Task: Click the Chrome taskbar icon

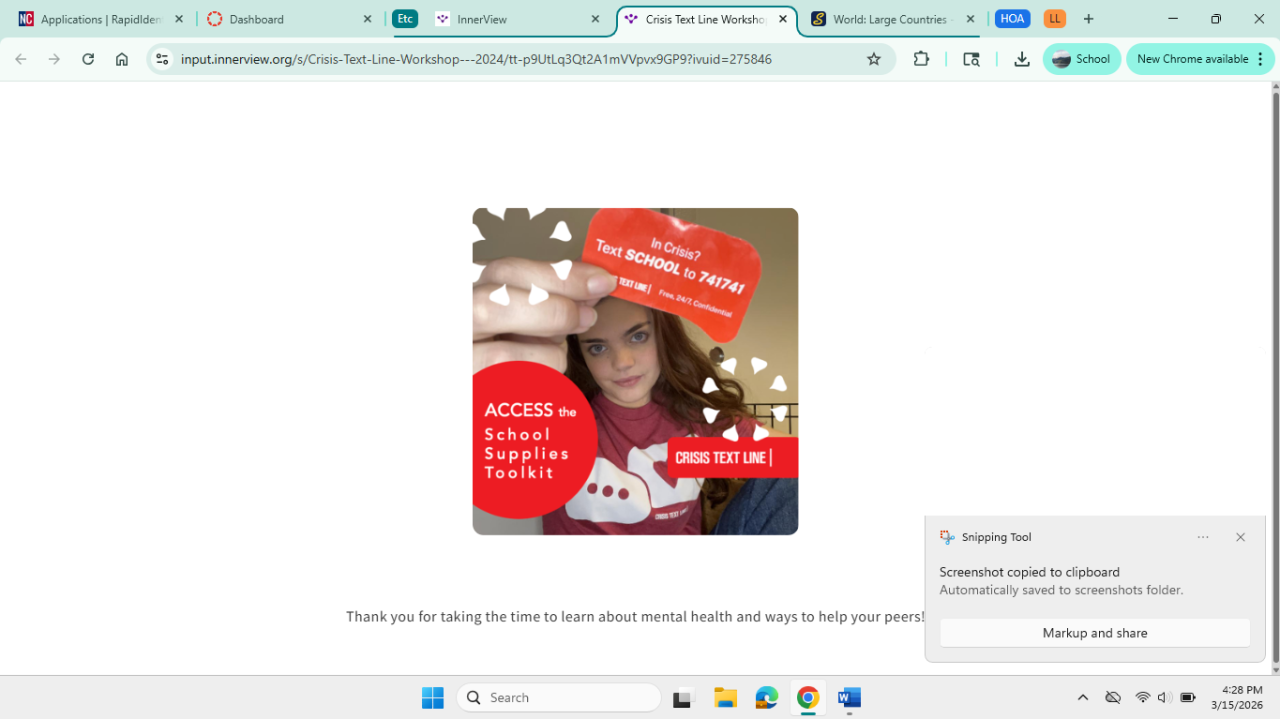Action: click(808, 698)
